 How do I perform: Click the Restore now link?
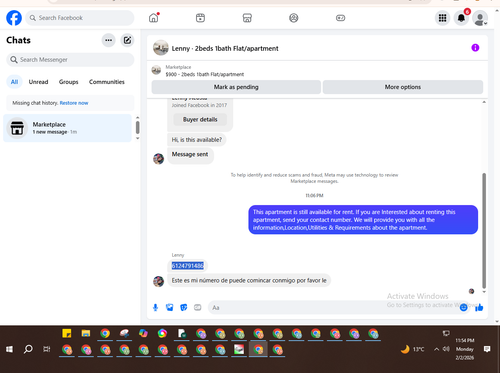(74, 103)
